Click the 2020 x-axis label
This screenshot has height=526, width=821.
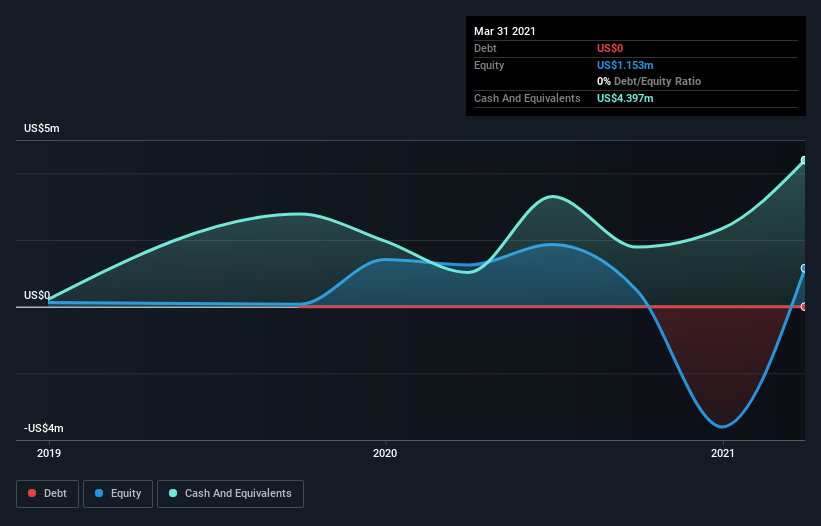385,453
